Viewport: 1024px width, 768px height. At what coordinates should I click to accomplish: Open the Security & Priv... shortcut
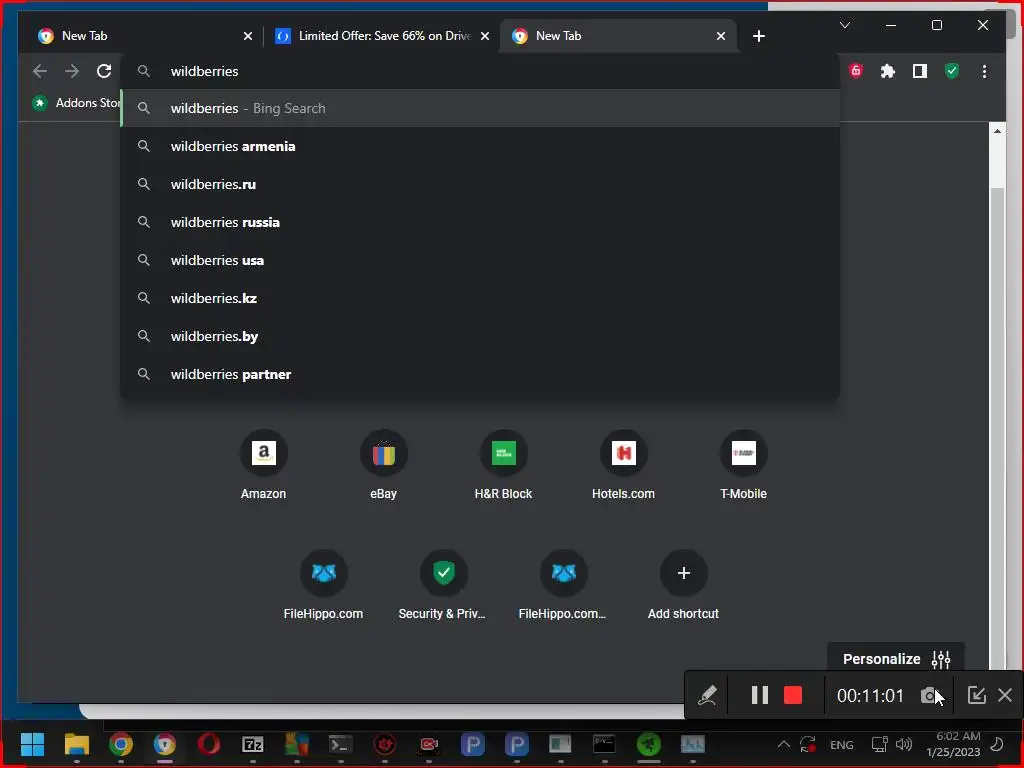[x=443, y=585]
